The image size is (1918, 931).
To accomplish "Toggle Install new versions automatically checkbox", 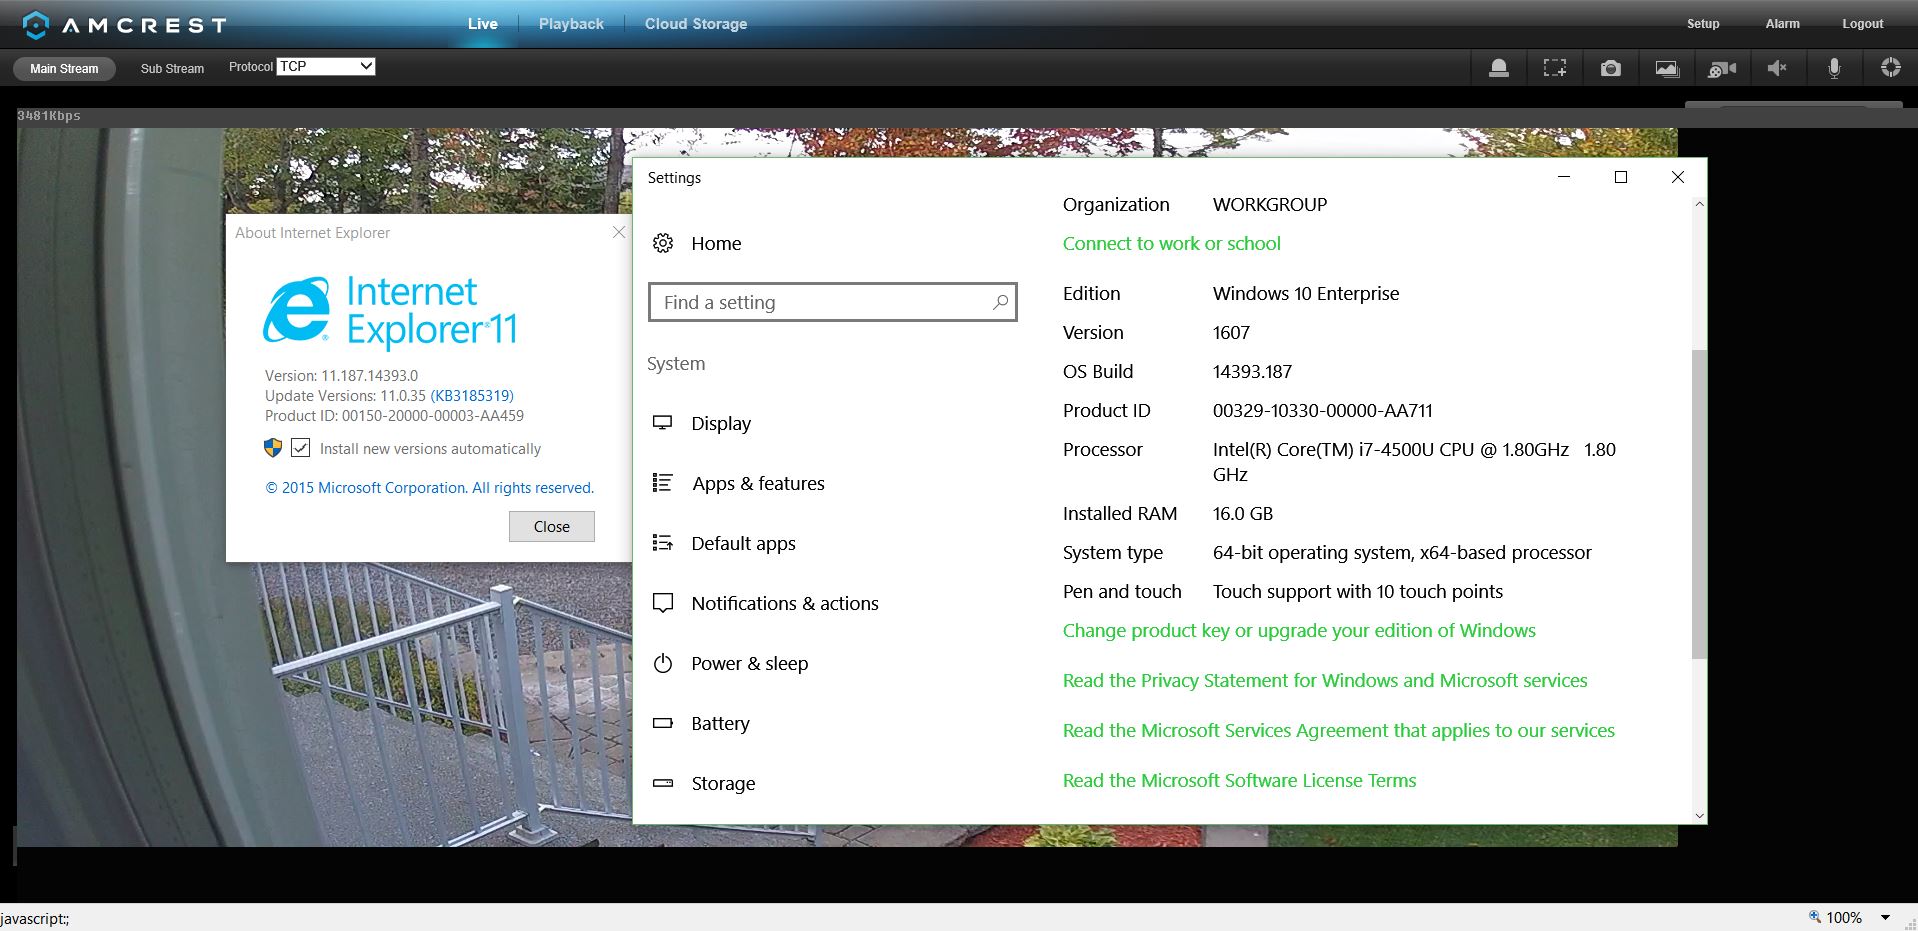I will point(300,448).
